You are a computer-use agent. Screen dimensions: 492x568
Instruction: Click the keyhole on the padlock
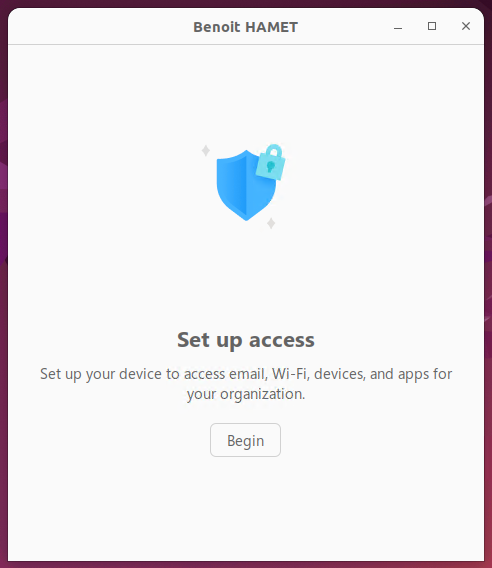pos(271,167)
